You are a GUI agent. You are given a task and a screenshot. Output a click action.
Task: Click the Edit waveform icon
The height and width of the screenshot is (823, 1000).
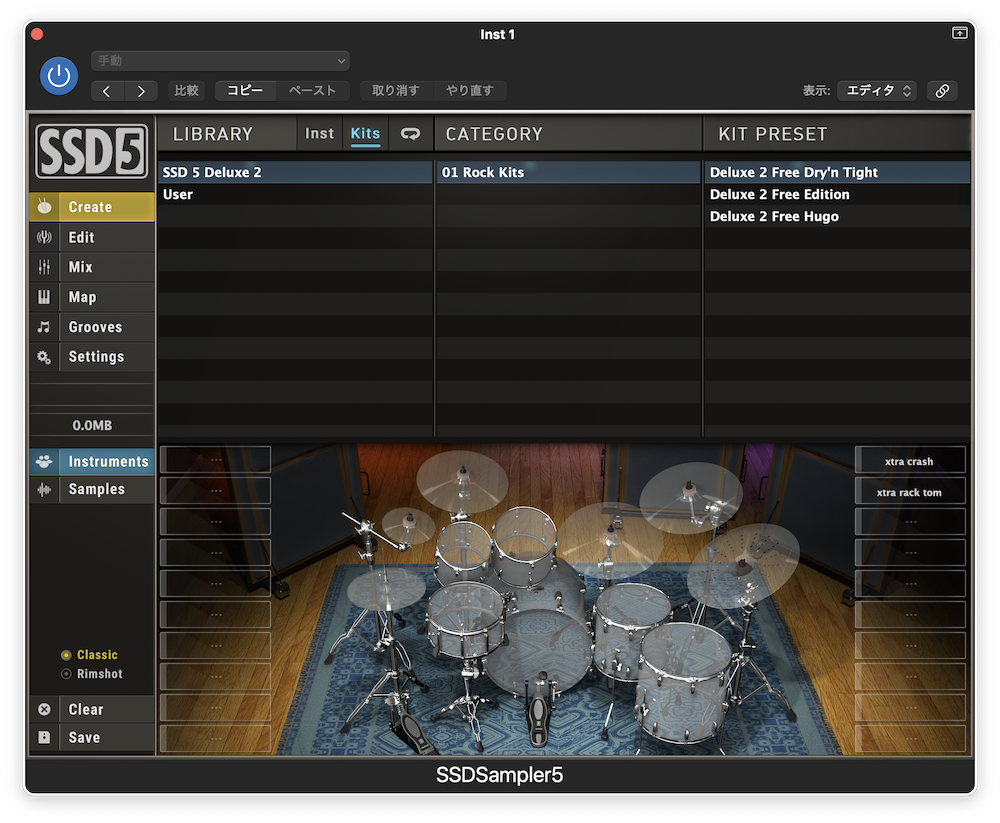[44, 237]
